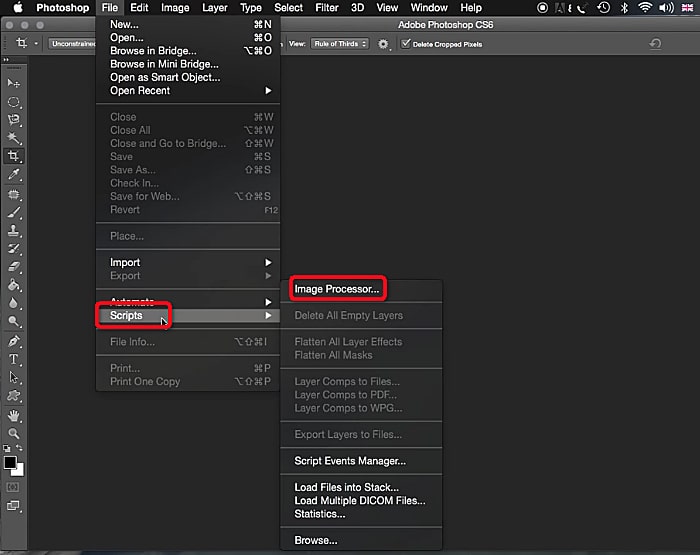The width and height of the screenshot is (700, 555).
Task: Select the Healing Brush tool
Action: [x=13, y=194]
